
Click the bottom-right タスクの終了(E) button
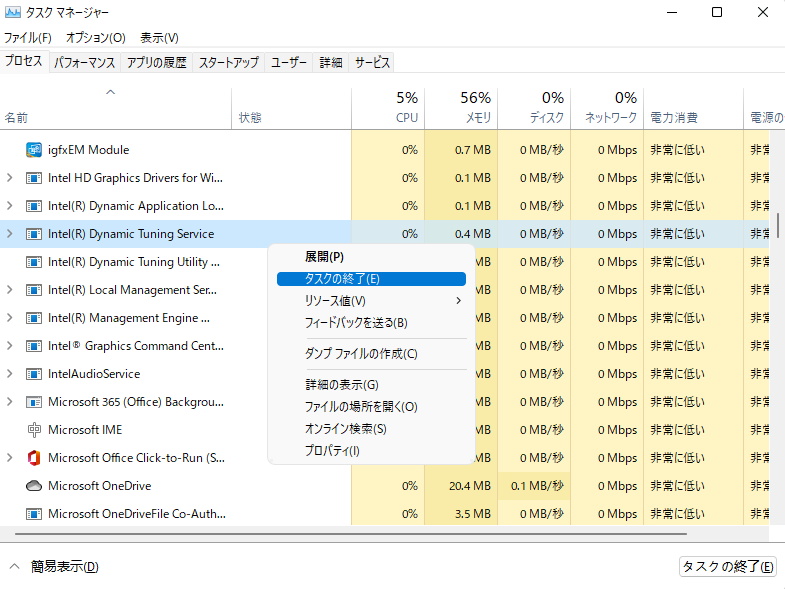click(727, 566)
